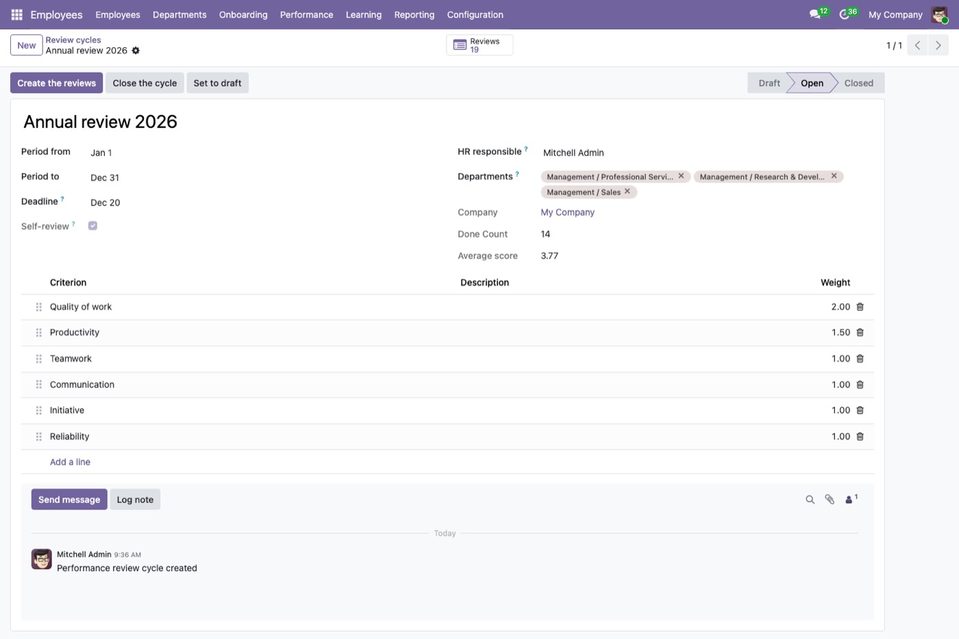Remove the Management / Research & Development tag
959x639 pixels.
(834, 176)
